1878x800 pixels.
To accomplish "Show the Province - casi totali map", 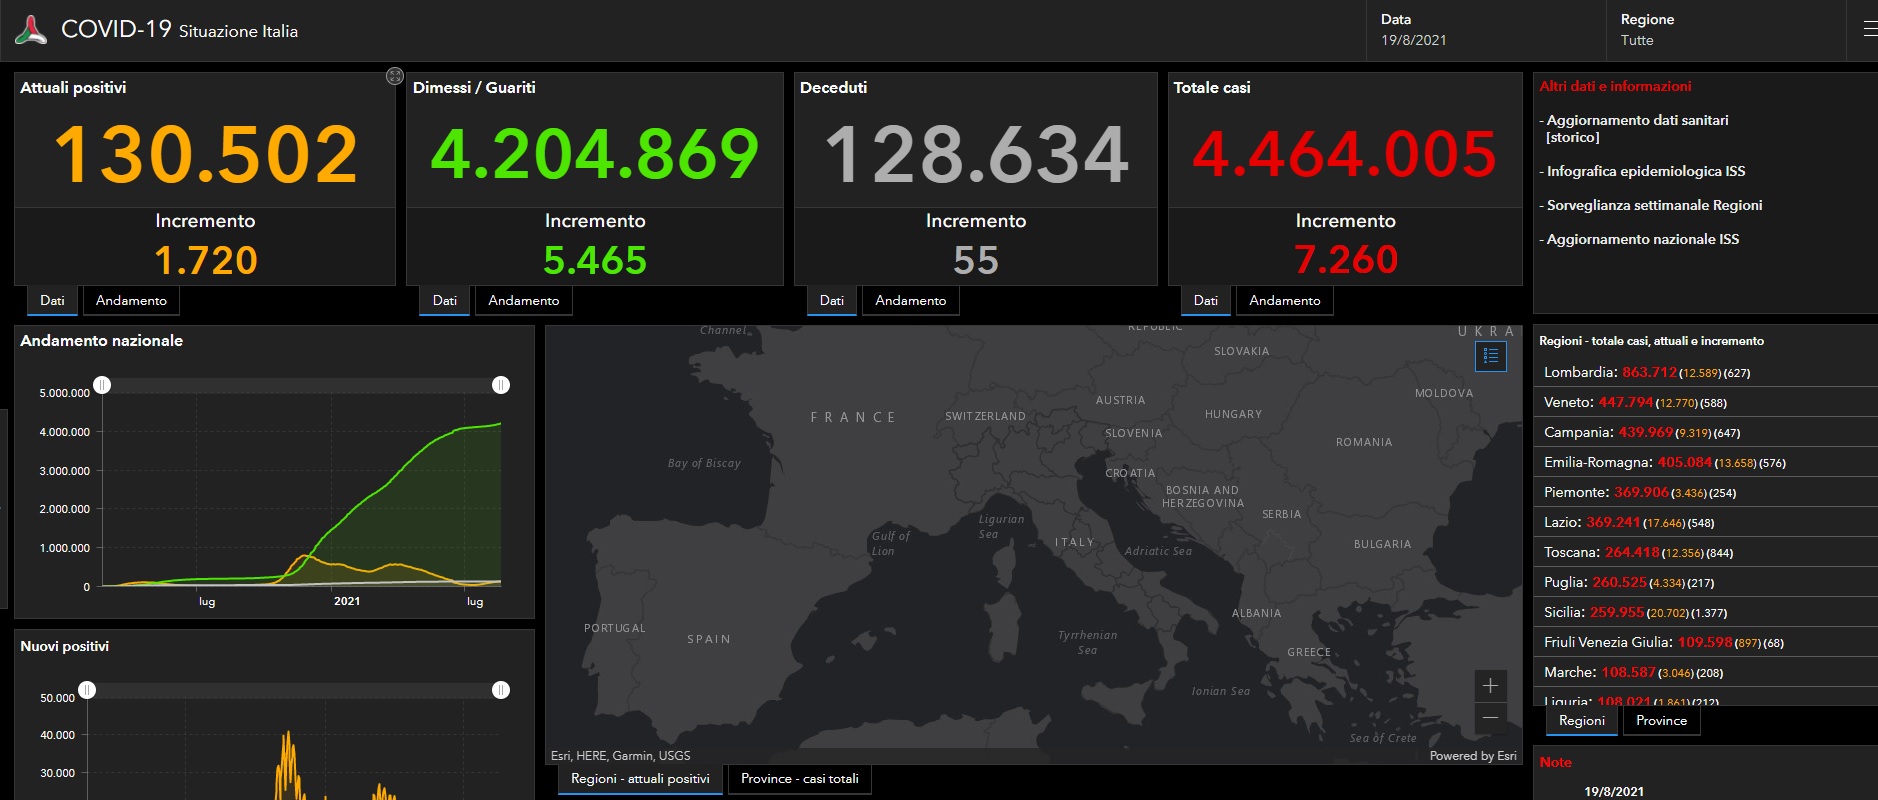I will (x=799, y=779).
